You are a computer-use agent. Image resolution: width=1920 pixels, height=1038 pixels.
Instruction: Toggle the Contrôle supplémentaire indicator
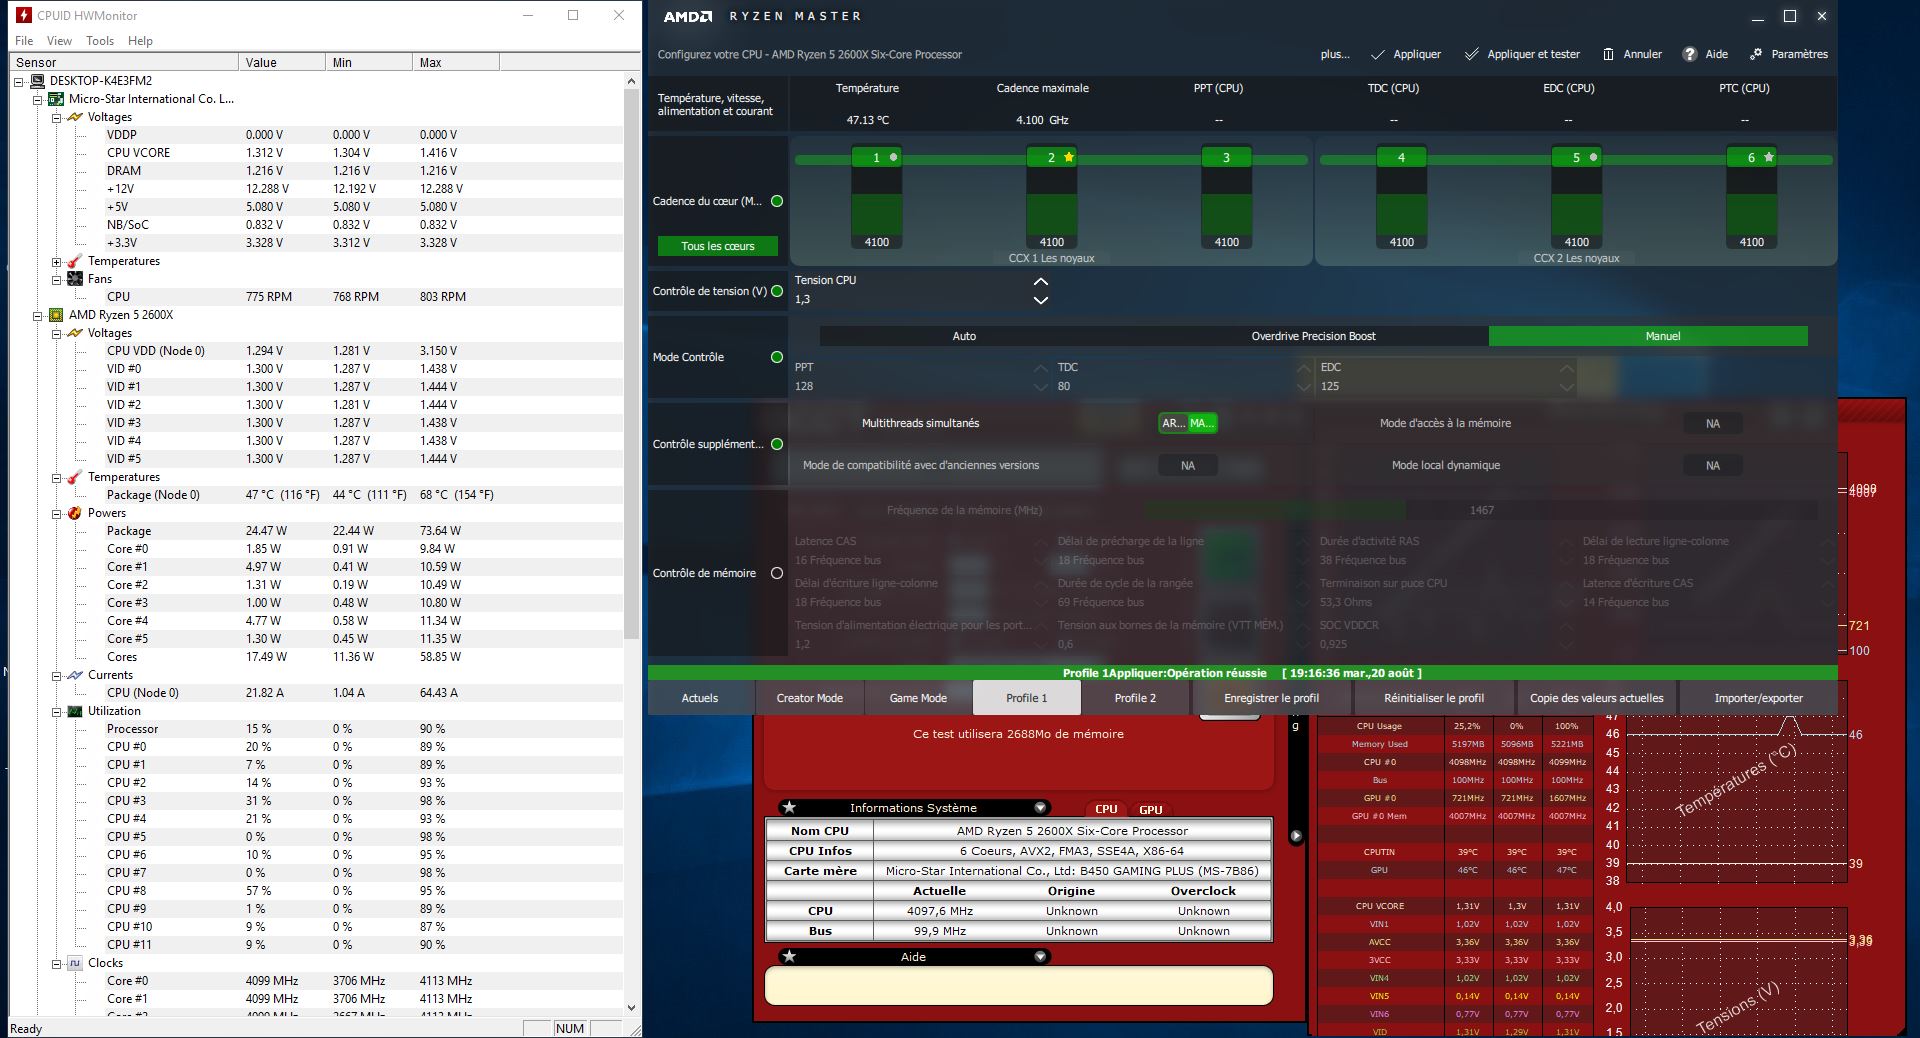(777, 444)
